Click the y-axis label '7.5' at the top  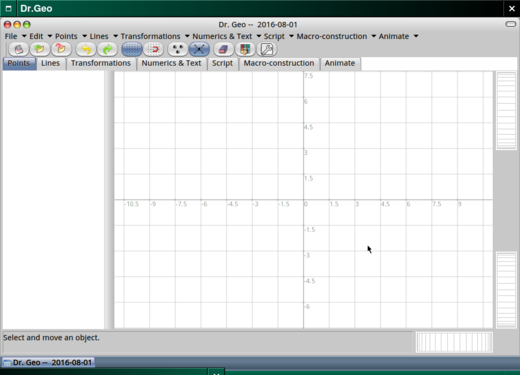(x=309, y=76)
